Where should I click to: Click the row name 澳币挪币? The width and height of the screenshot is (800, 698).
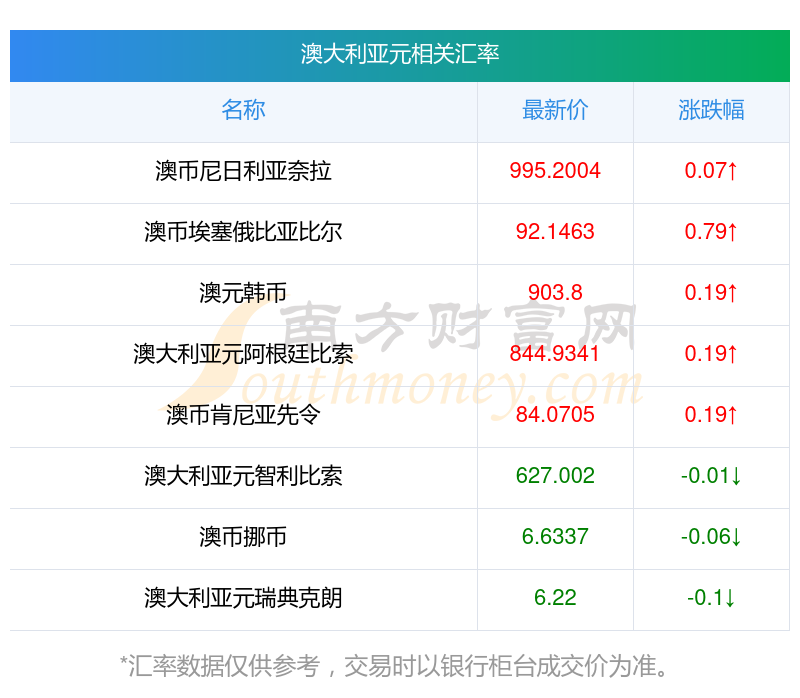[243, 537]
